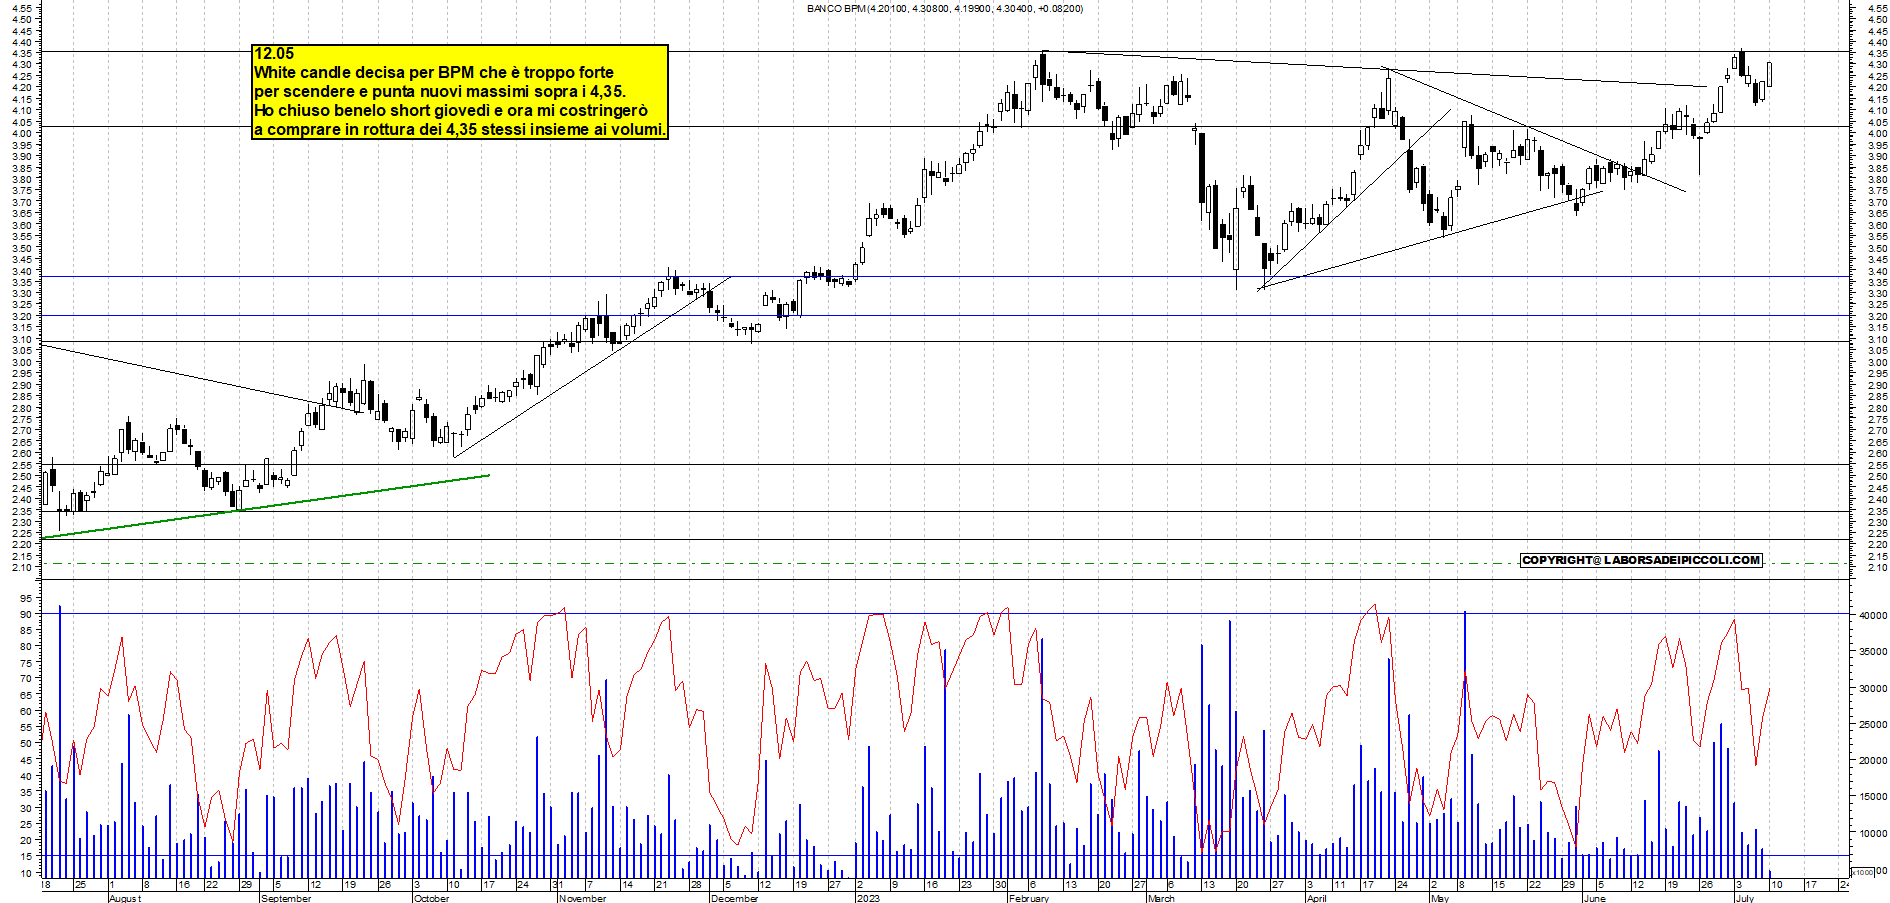Viewport: 1890px width, 903px height.
Task: Click the December month label
Action: coord(734,898)
